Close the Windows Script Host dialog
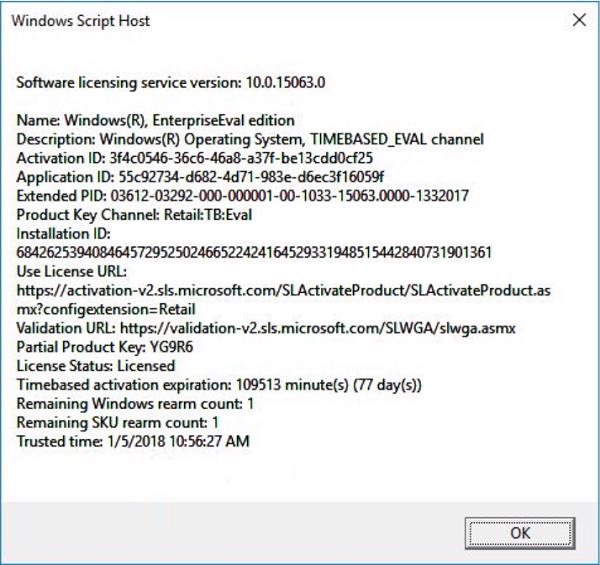Screen dimensions: 600x565 577,19
